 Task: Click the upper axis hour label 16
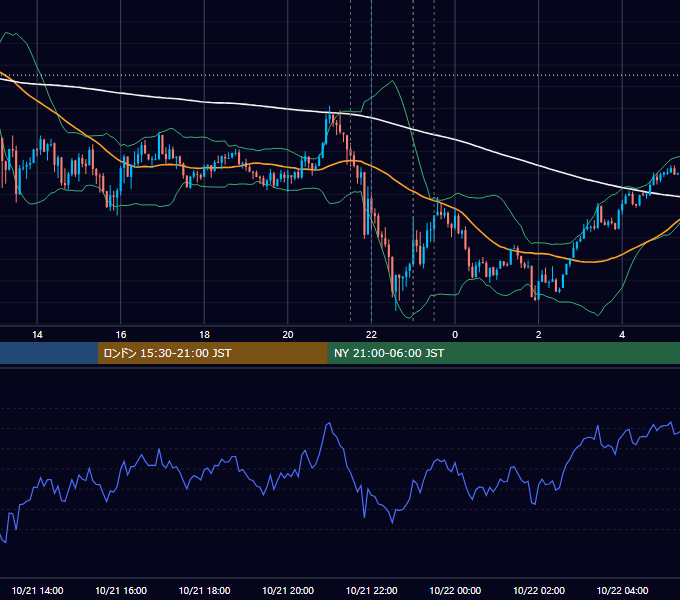coord(121,335)
